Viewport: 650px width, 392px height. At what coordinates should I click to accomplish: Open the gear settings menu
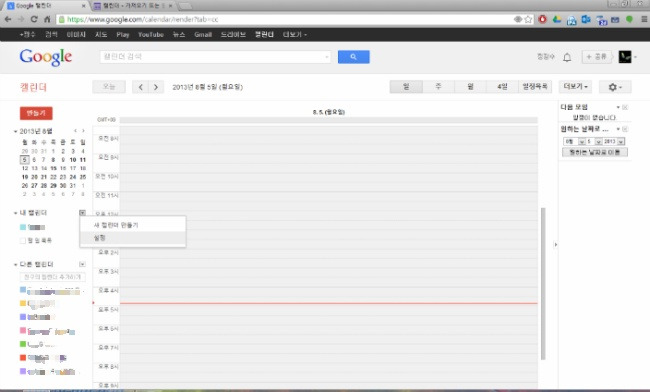pos(615,87)
